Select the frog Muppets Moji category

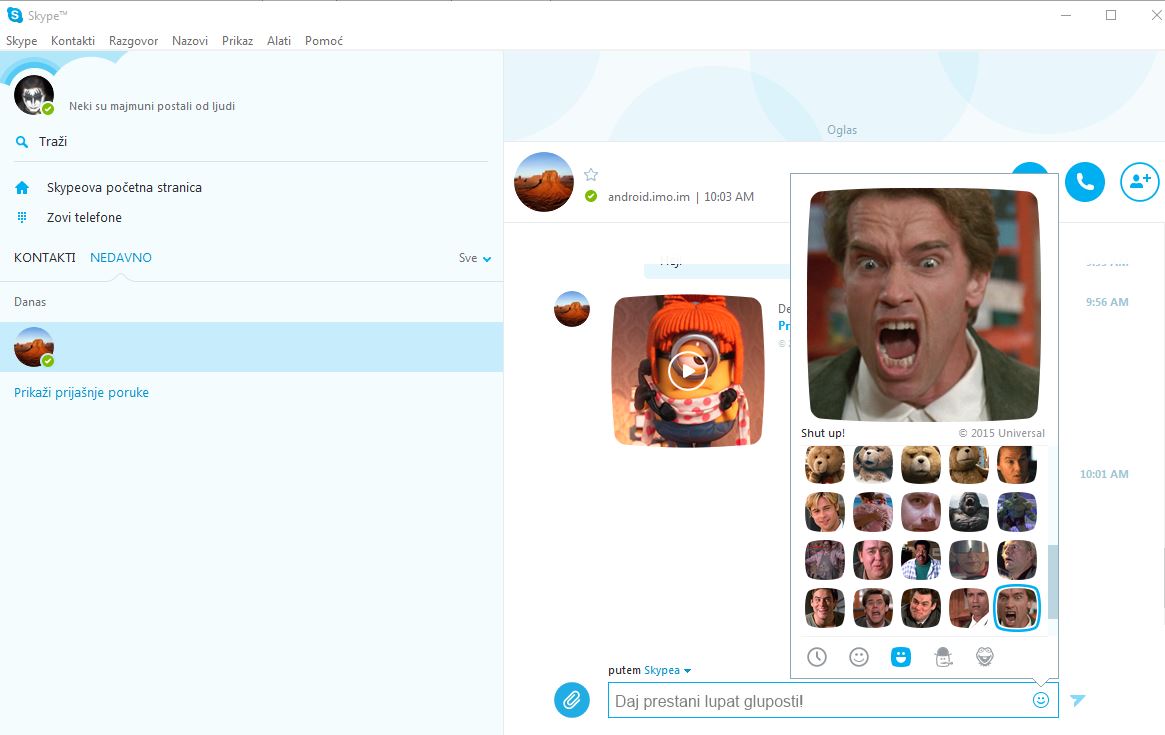click(x=985, y=657)
